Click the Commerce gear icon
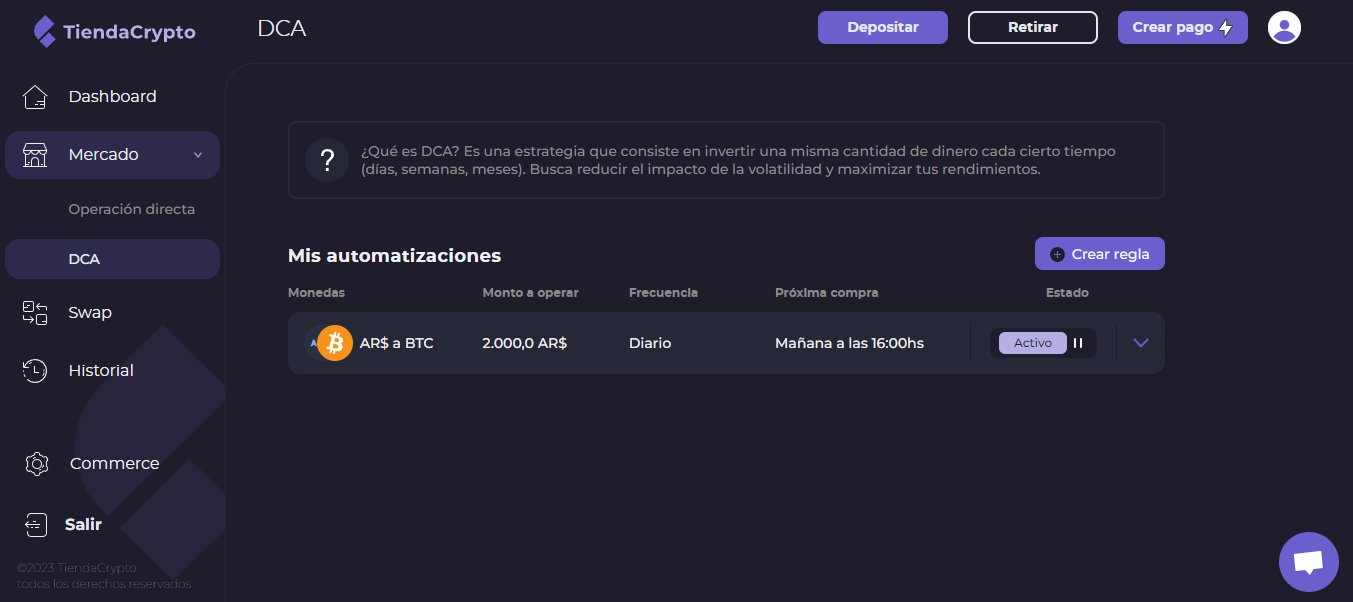Image resolution: width=1353 pixels, height=602 pixels. (x=37, y=464)
